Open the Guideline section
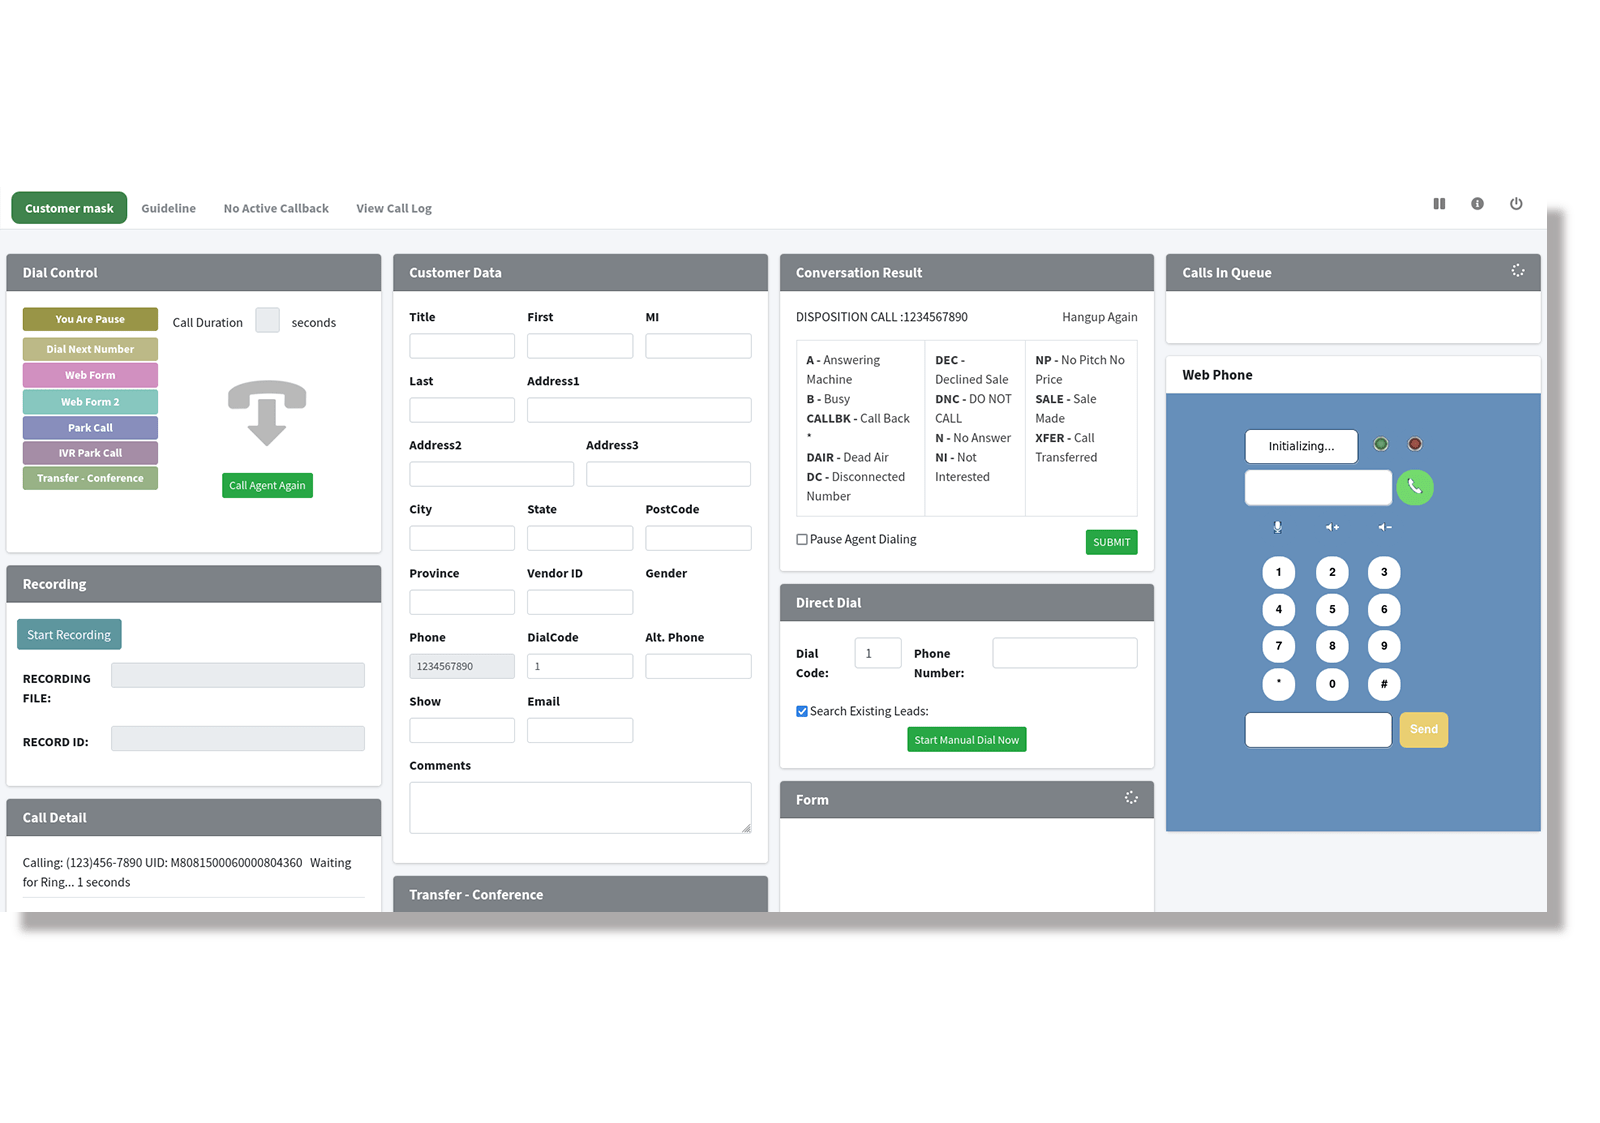 [x=168, y=207]
